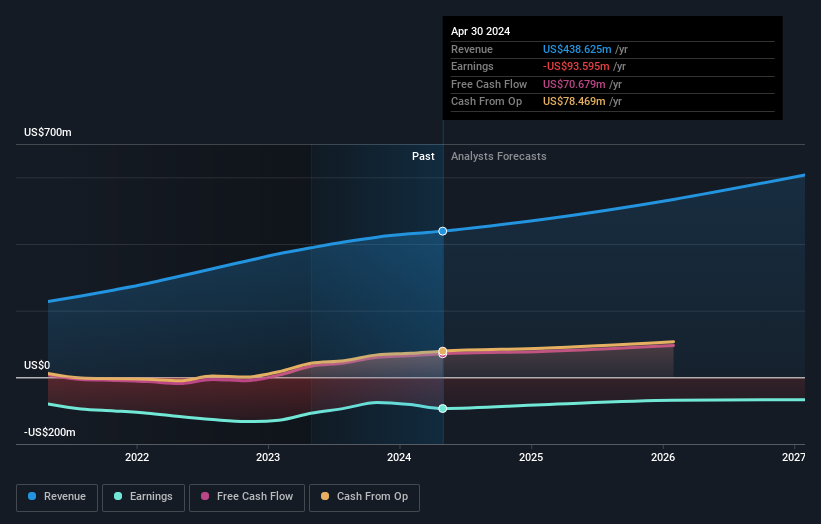The image size is (821, 524).
Task: Click the US$70.679m free cash flow value
Action: coord(574,84)
